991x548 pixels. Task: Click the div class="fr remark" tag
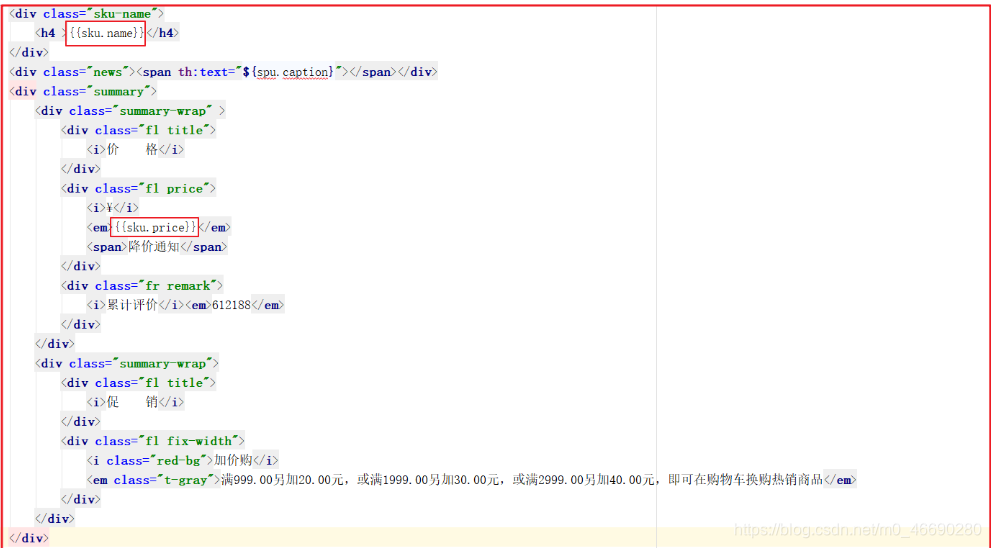(x=142, y=285)
